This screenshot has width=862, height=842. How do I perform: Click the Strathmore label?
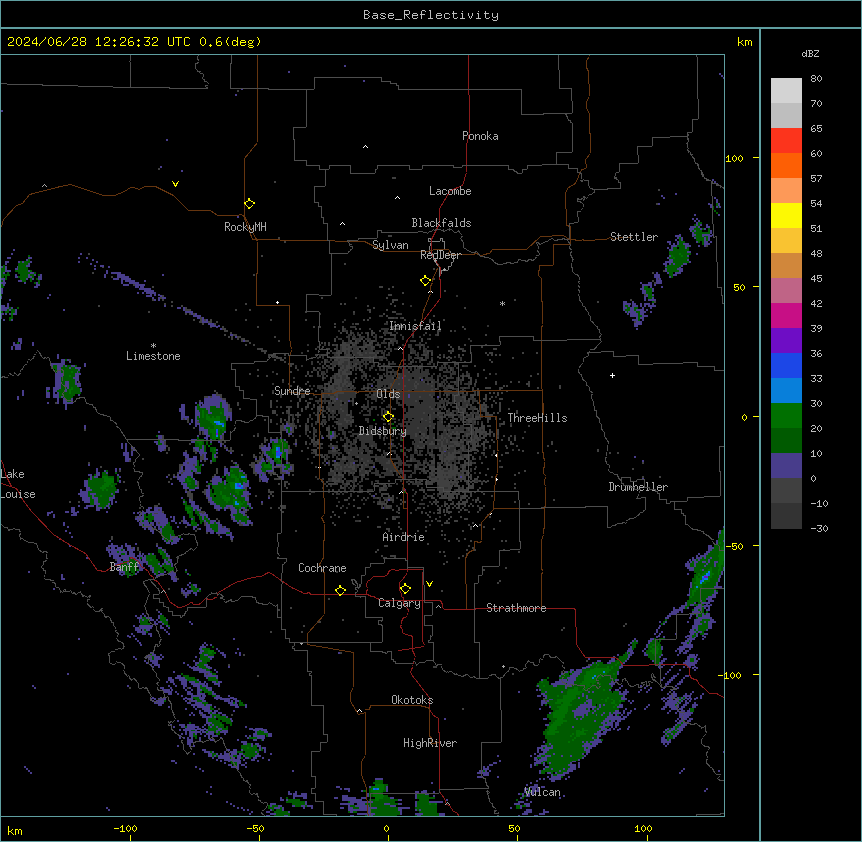516,608
